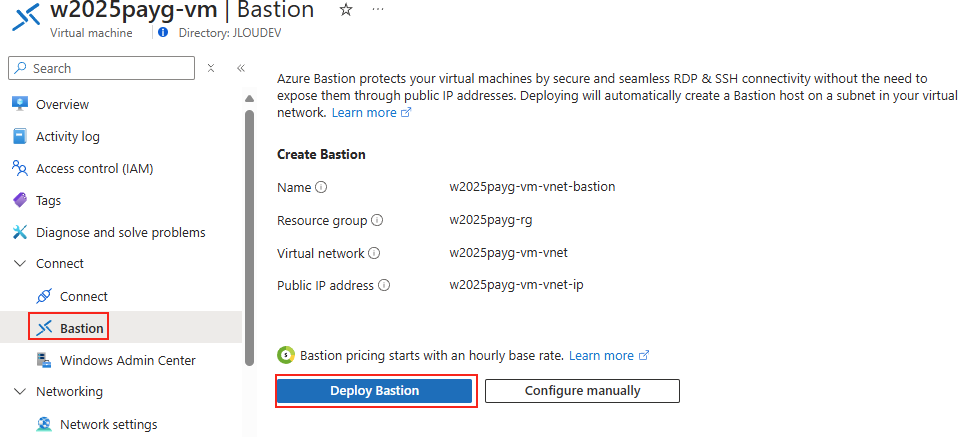This screenshot has width=965, height=437.
Task: Click the Networking section label
Action: [70, 391]
